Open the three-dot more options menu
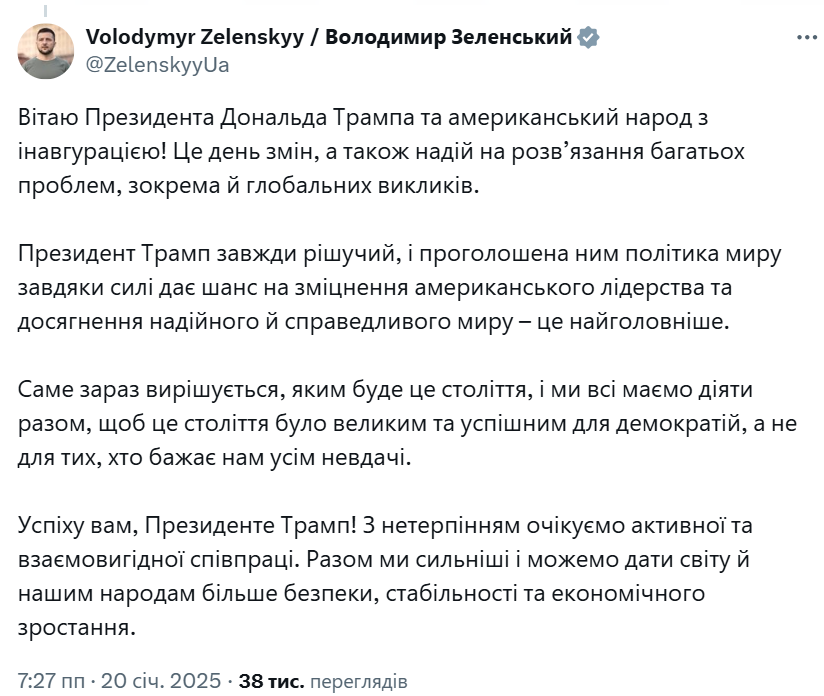Image resolution: width=824 pixels, height=696 pixels. point(806,38)
